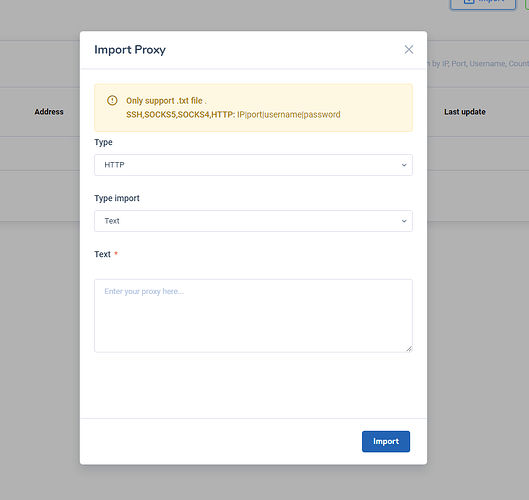Click the IP|port|username|password format text

288,115
